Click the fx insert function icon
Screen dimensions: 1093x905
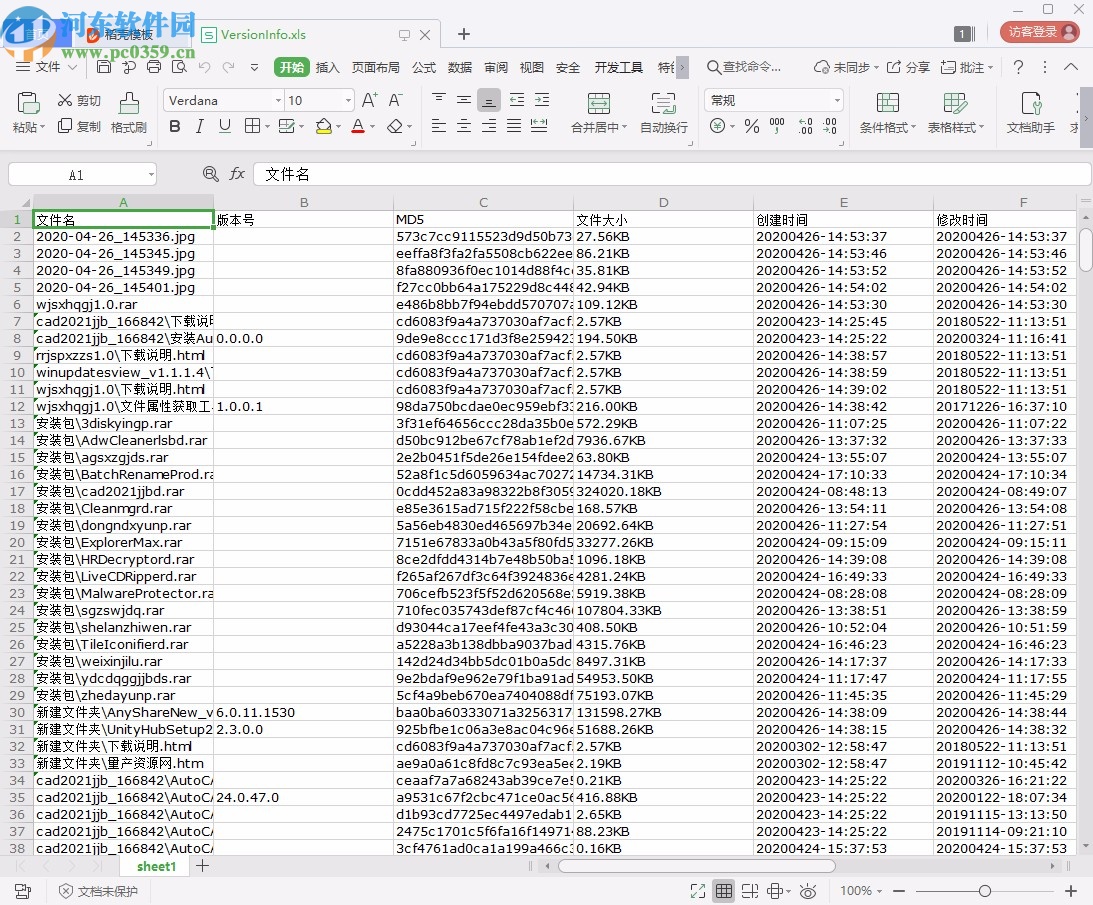(237, 174)
